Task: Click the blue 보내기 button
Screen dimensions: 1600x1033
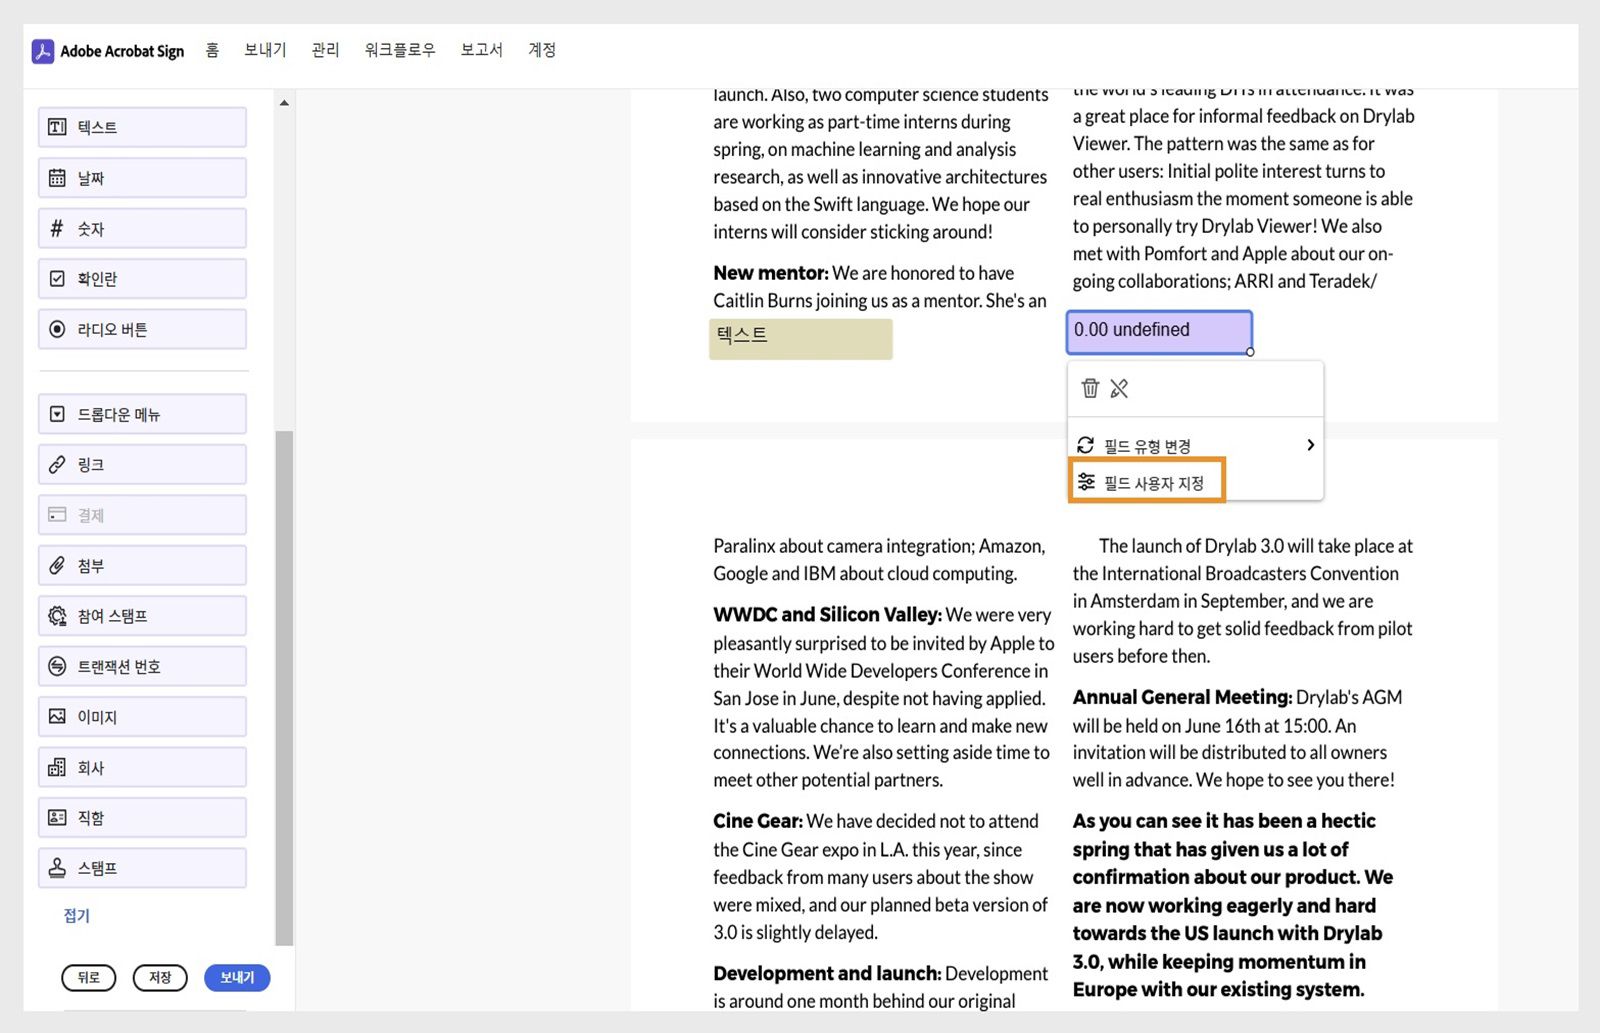Action: [237, 977]
